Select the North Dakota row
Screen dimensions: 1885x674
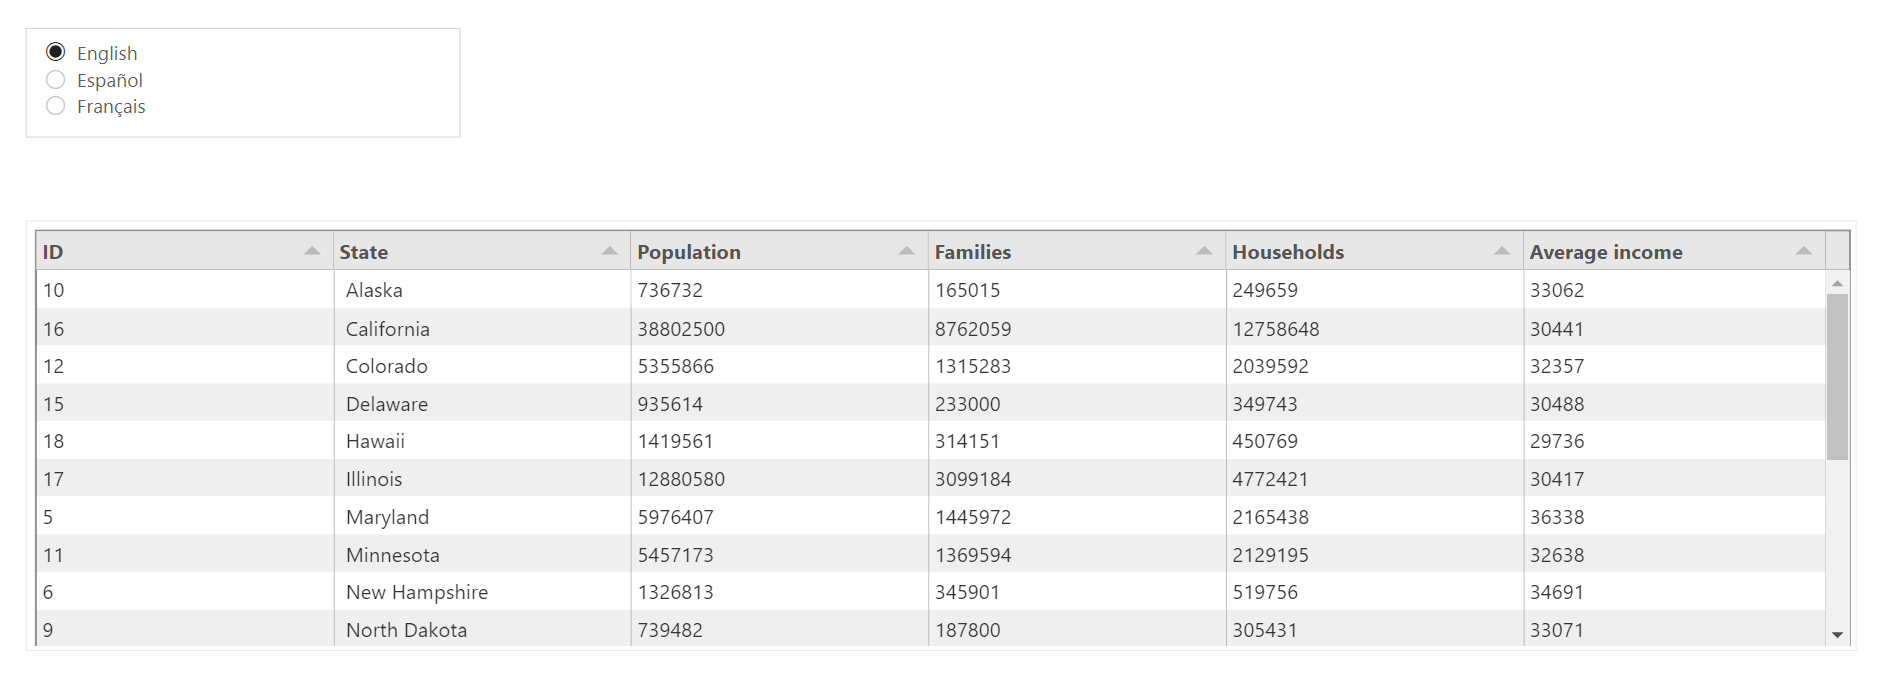pyautogui.click(x=700, y=630)
